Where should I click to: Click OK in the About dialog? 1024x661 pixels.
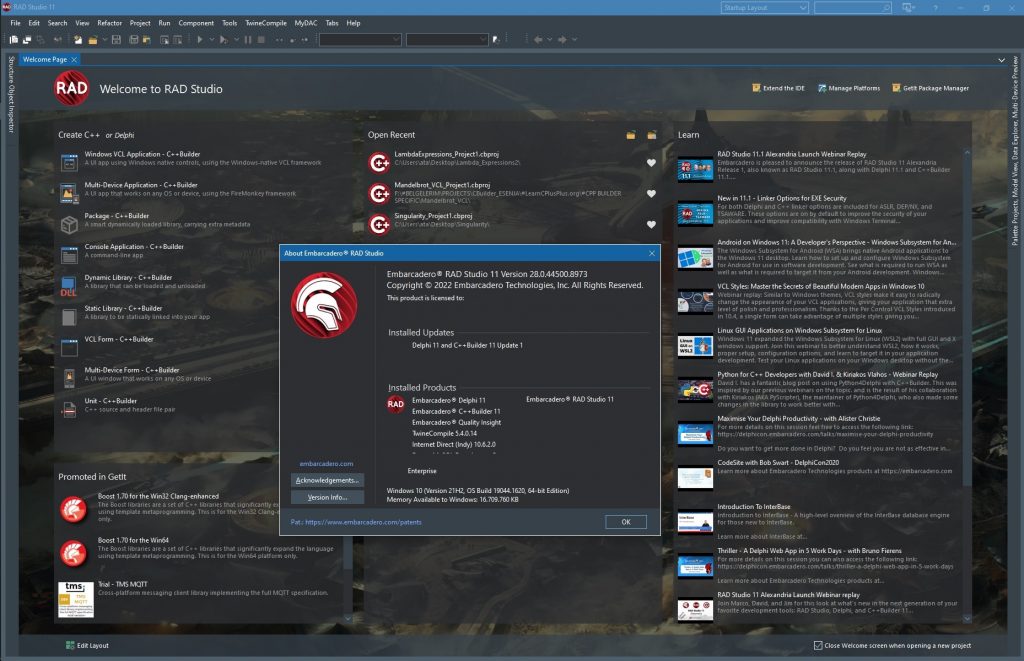click(x=626, y=522)
